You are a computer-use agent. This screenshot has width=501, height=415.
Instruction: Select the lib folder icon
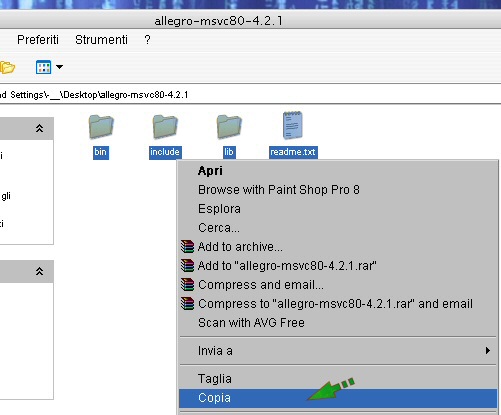click(229, 126)
